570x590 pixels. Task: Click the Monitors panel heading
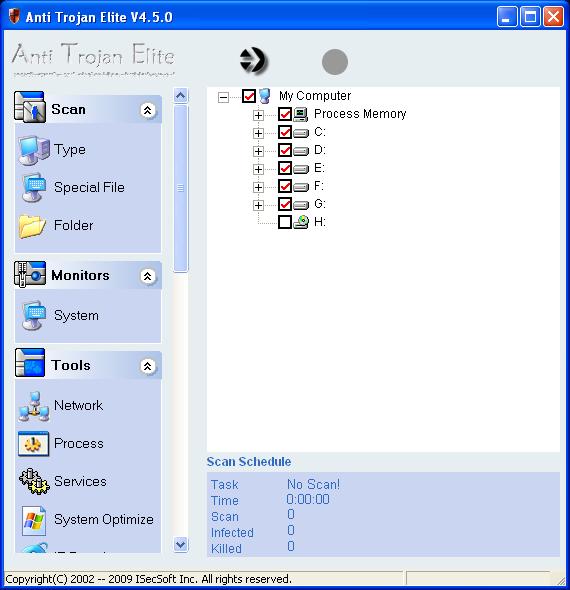80,275
